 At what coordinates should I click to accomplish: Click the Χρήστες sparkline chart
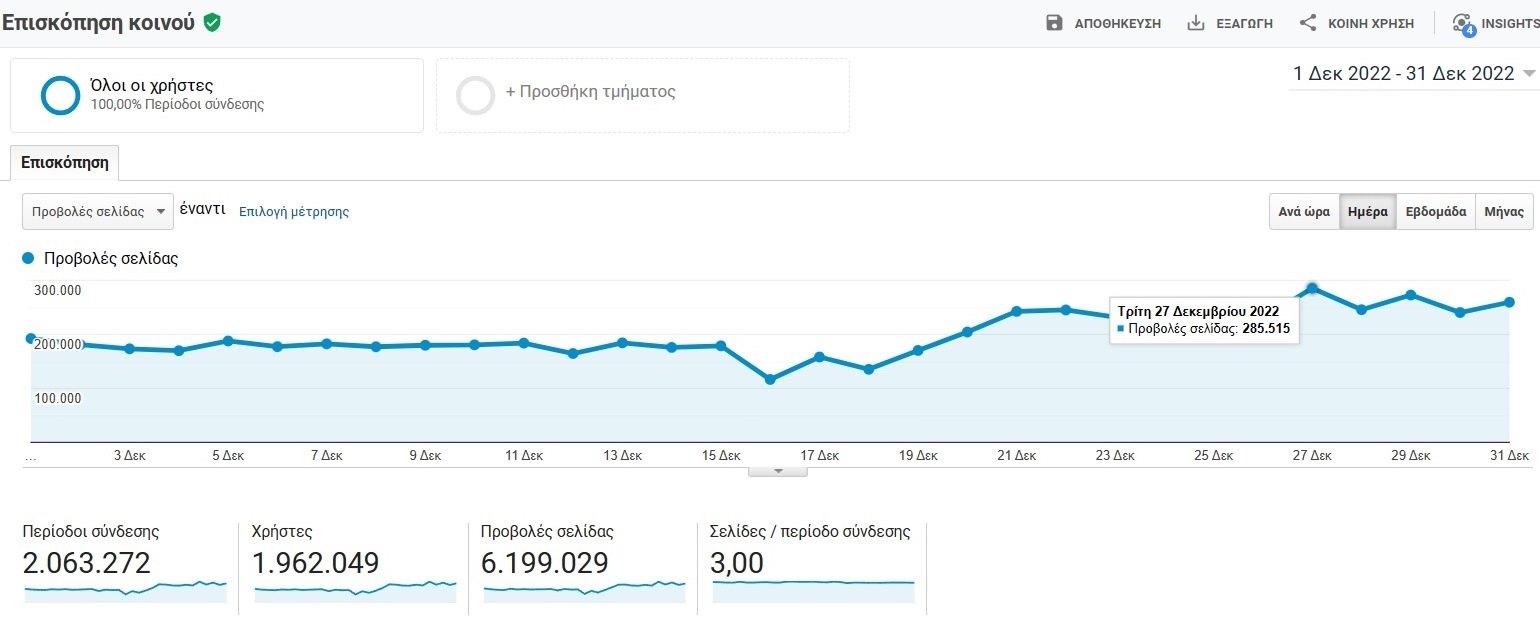click(x=355, y=588)
